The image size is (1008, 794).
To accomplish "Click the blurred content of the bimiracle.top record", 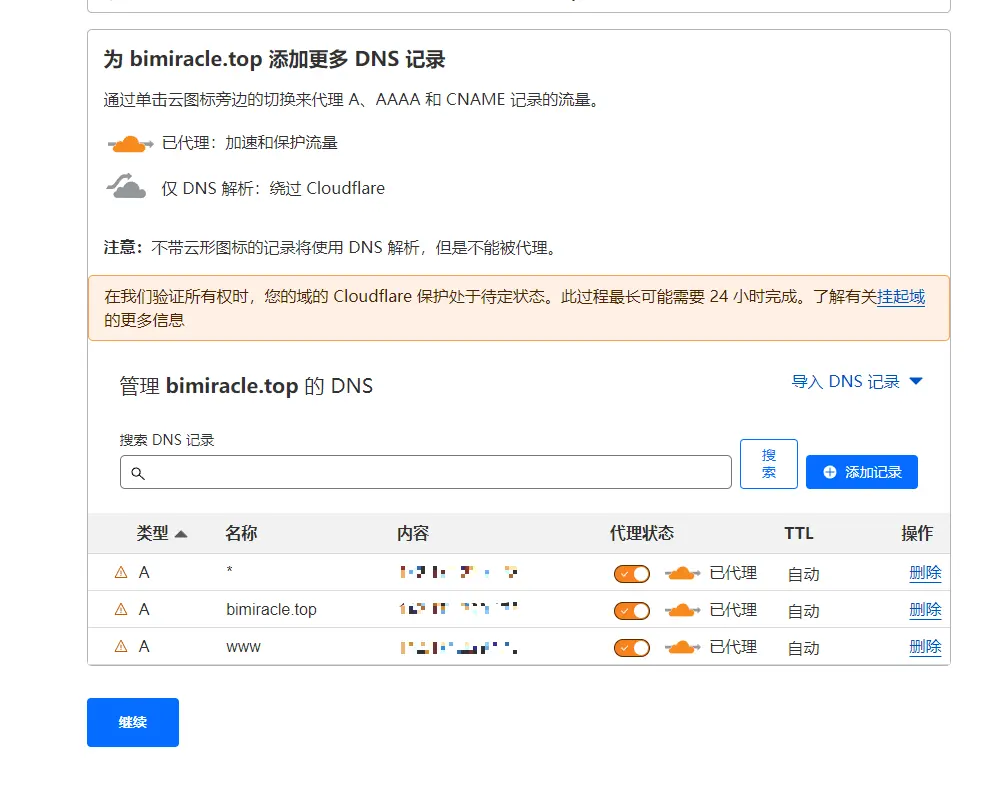I will 458,608.
